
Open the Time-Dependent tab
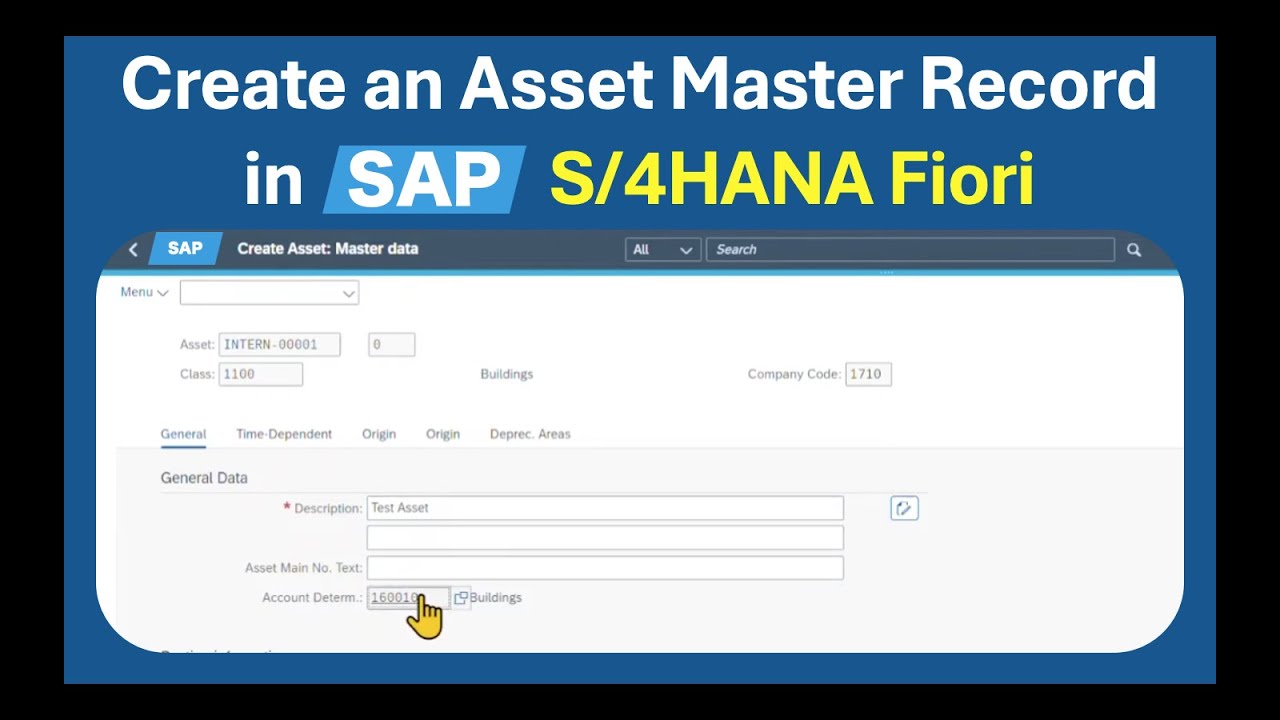point(284,434)
